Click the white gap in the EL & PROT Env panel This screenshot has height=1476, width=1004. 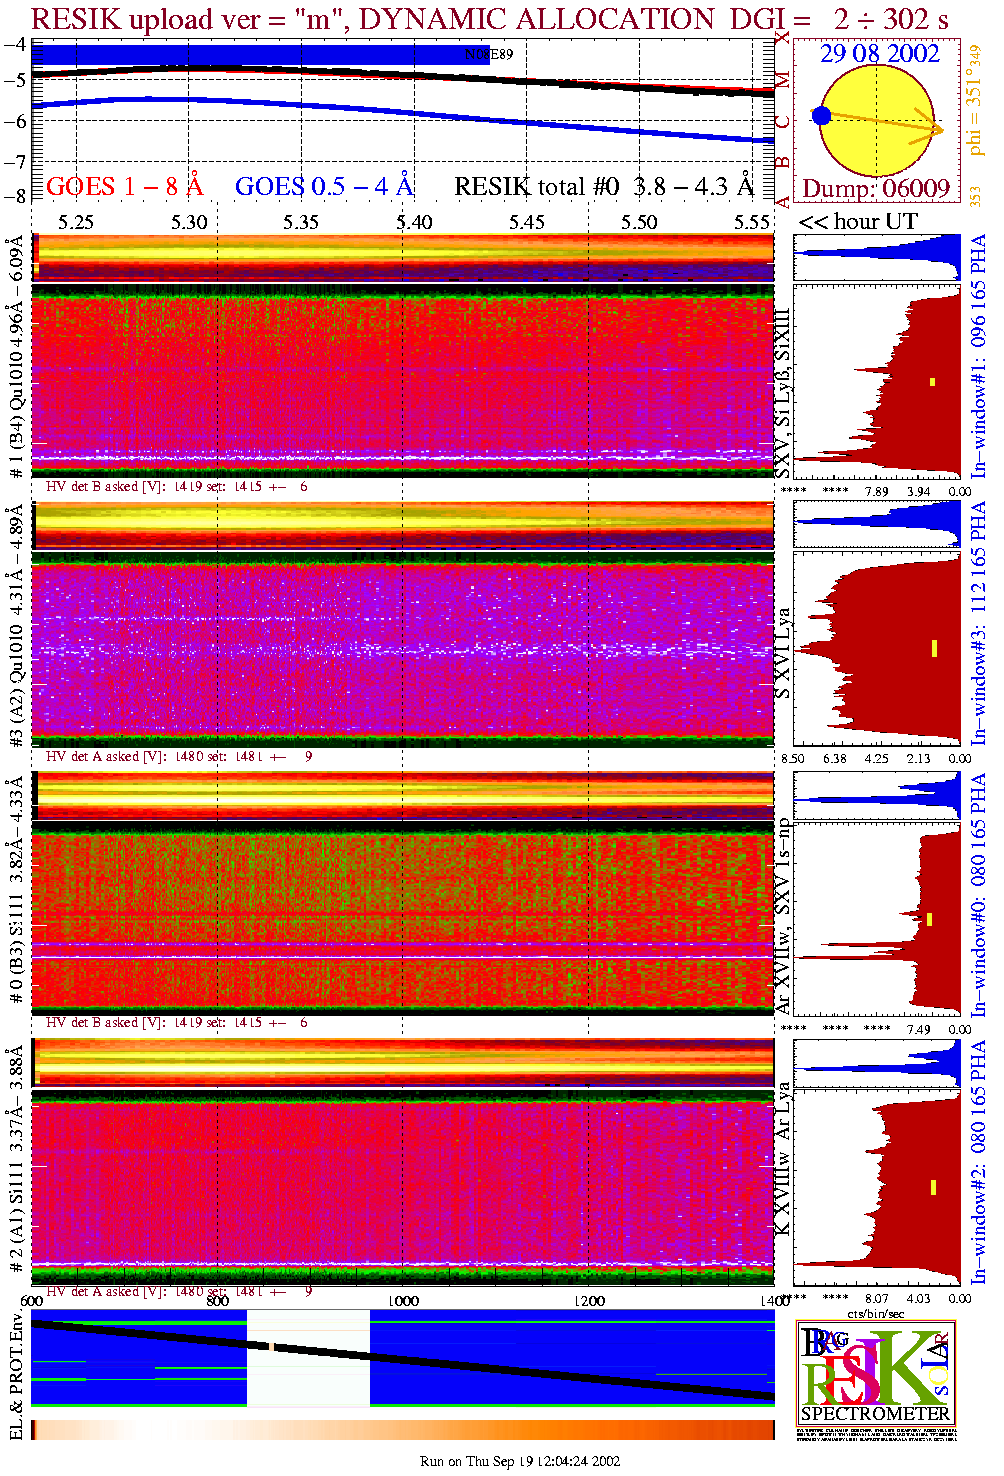(308, 1359)
